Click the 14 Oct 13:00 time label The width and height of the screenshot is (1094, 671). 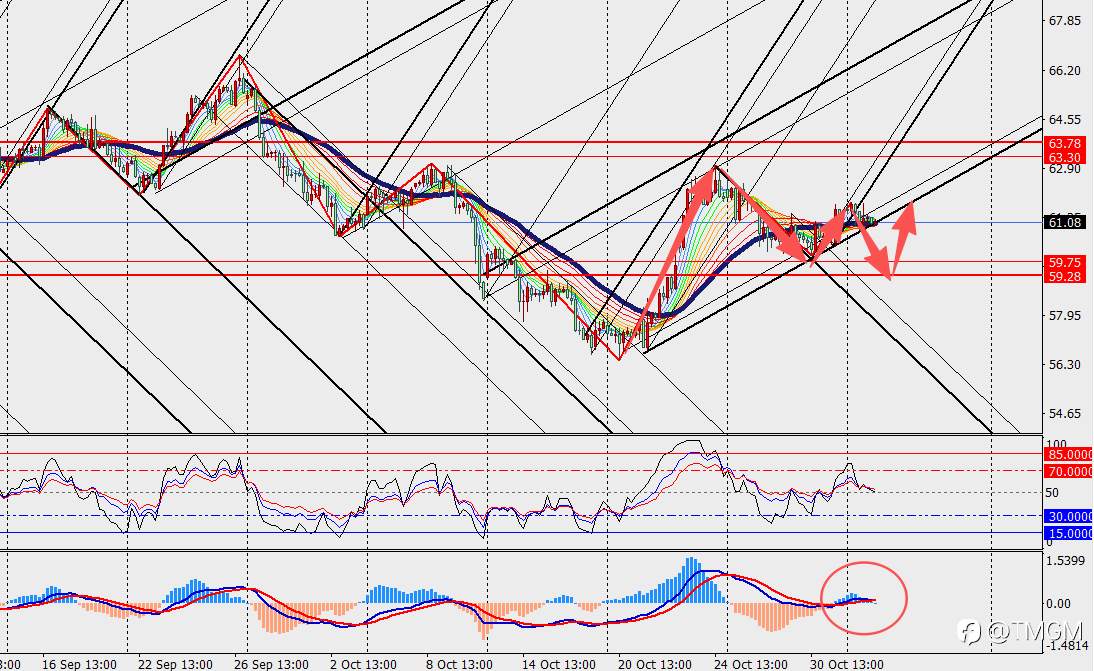[558, 664]
